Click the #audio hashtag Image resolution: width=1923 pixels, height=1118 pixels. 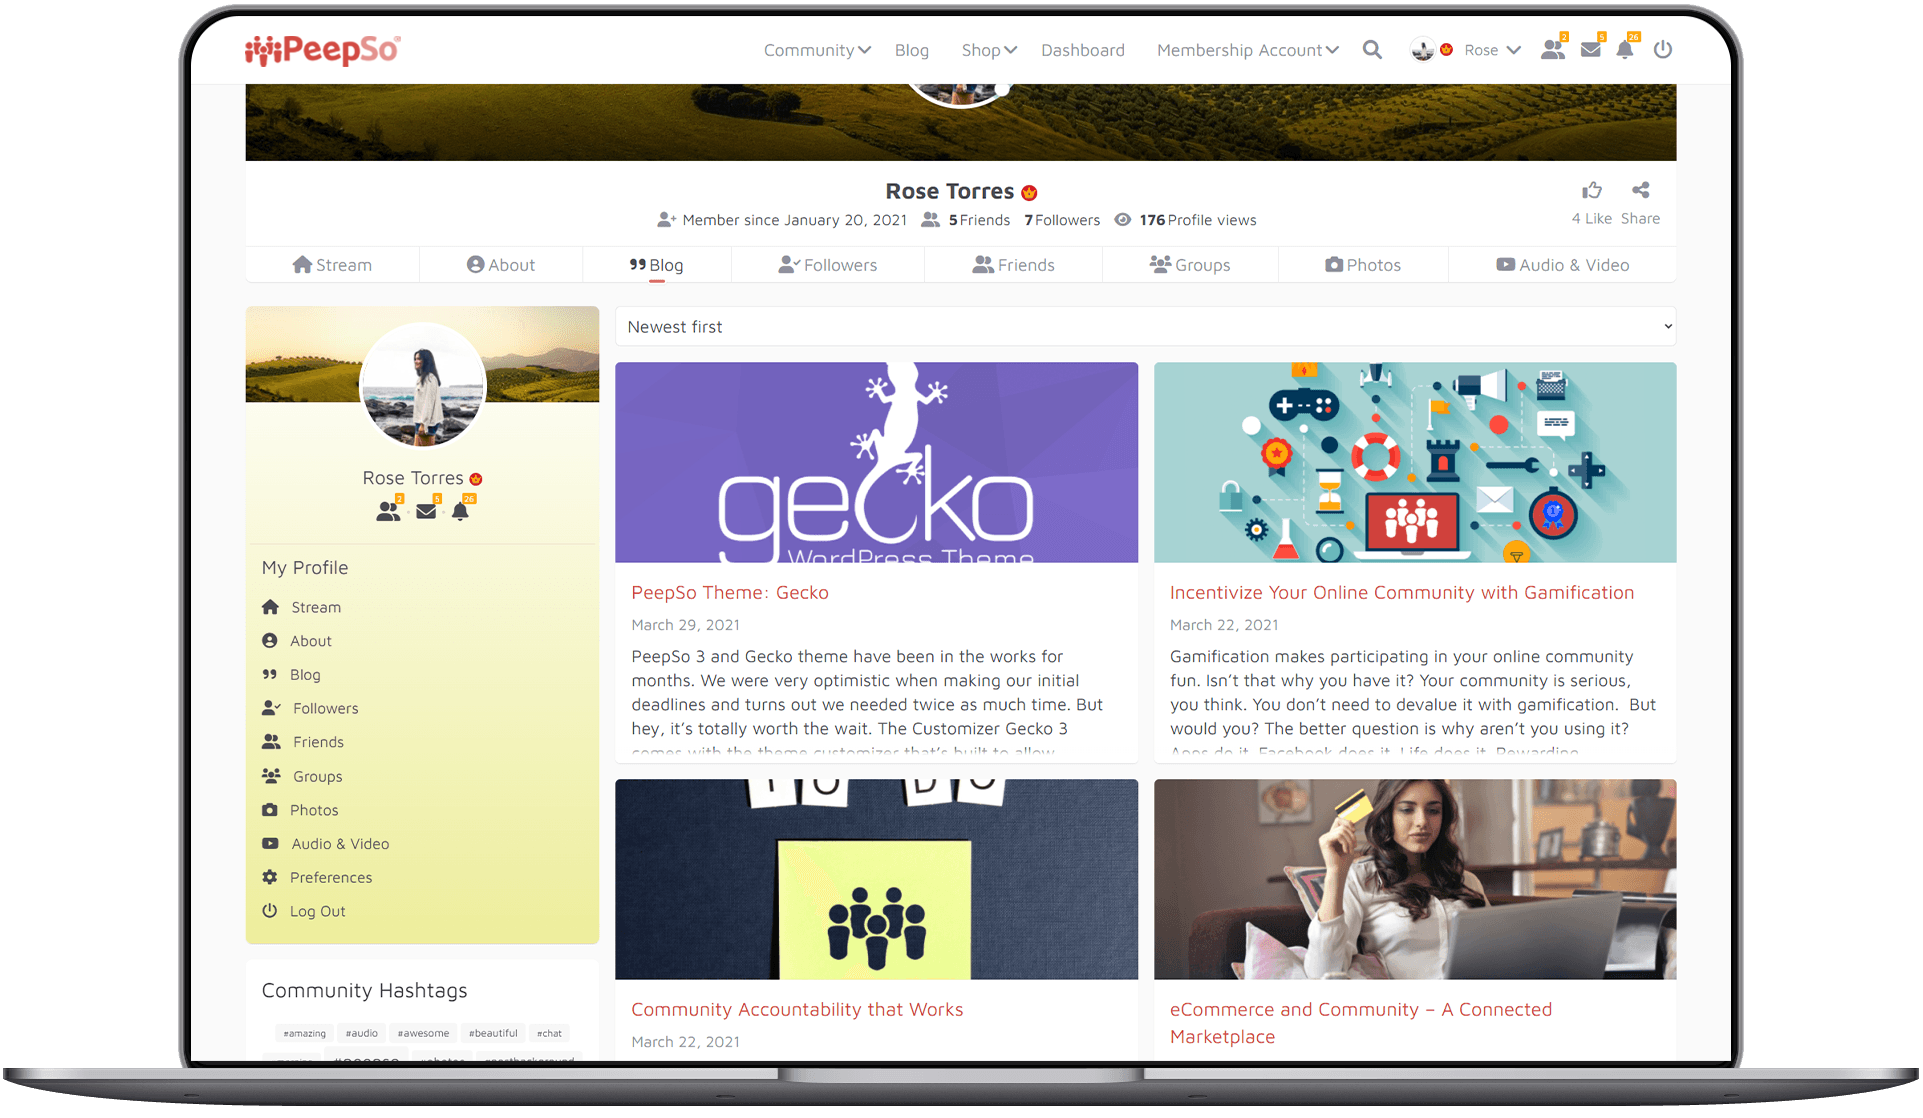362,1033
